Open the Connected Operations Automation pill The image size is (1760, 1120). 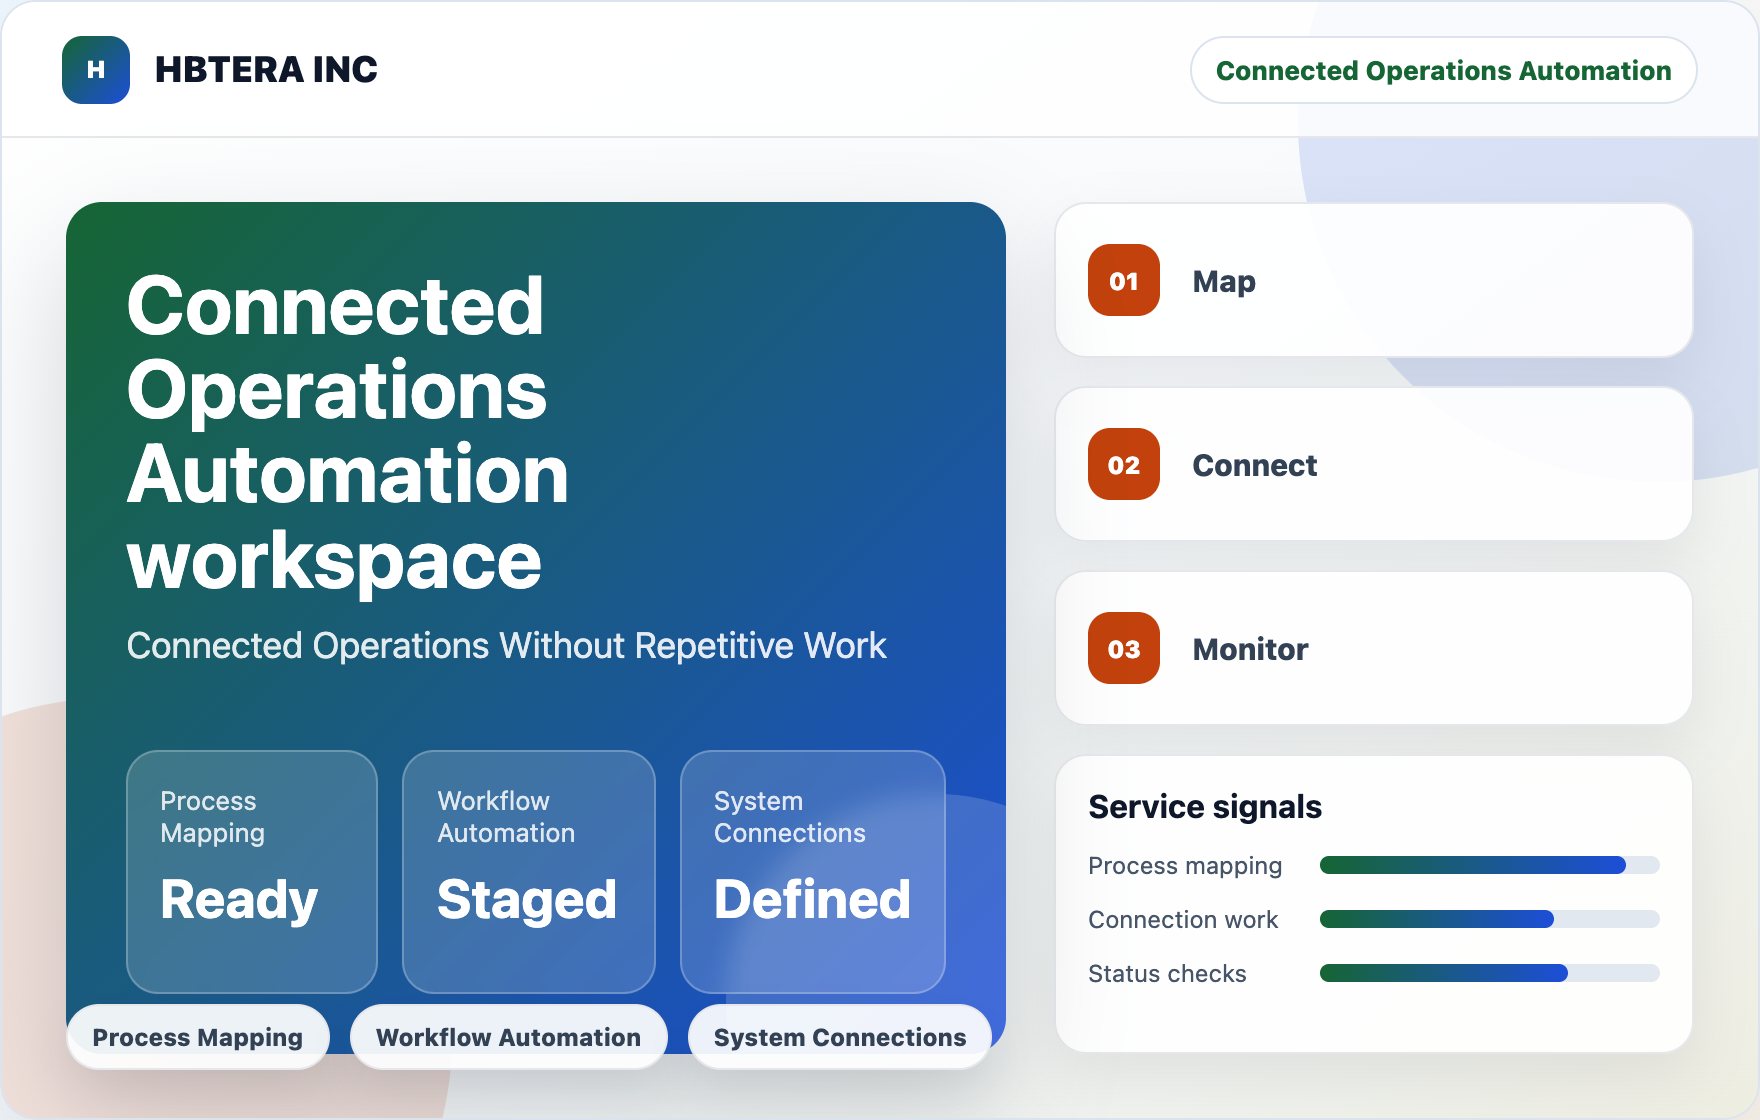point(1443,70)
